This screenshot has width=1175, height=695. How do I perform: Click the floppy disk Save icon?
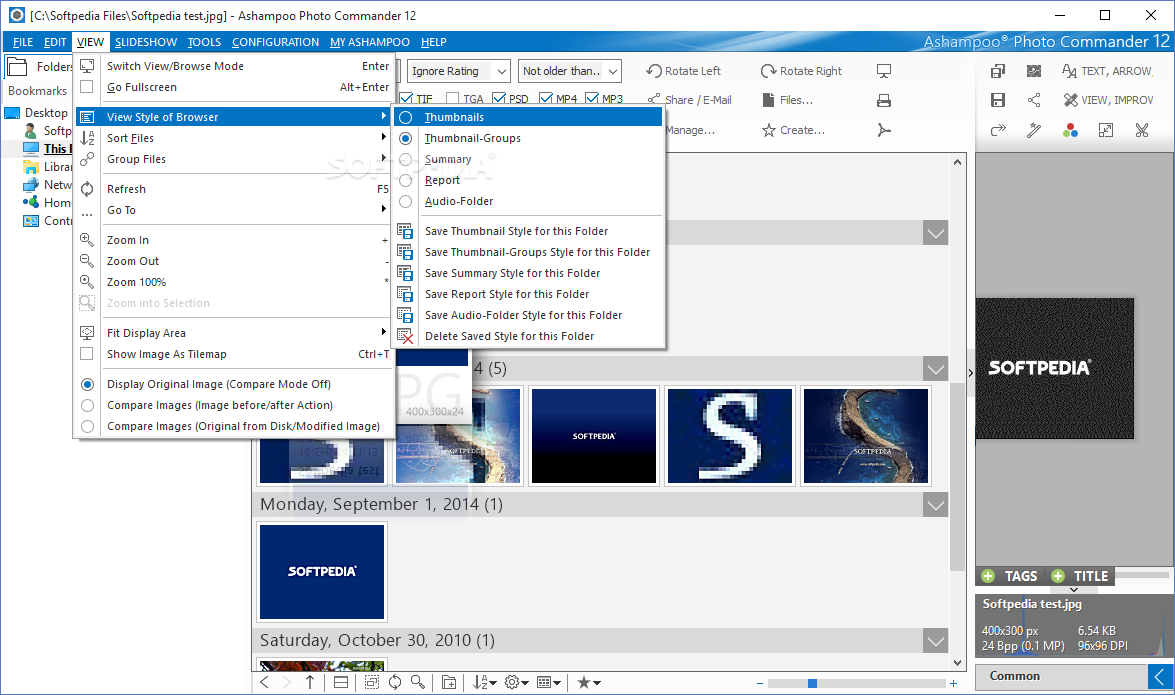(997, 100)
